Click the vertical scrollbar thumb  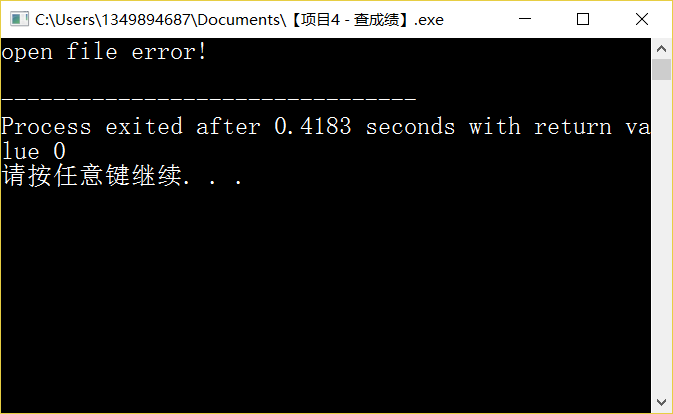tap(661, 70)
